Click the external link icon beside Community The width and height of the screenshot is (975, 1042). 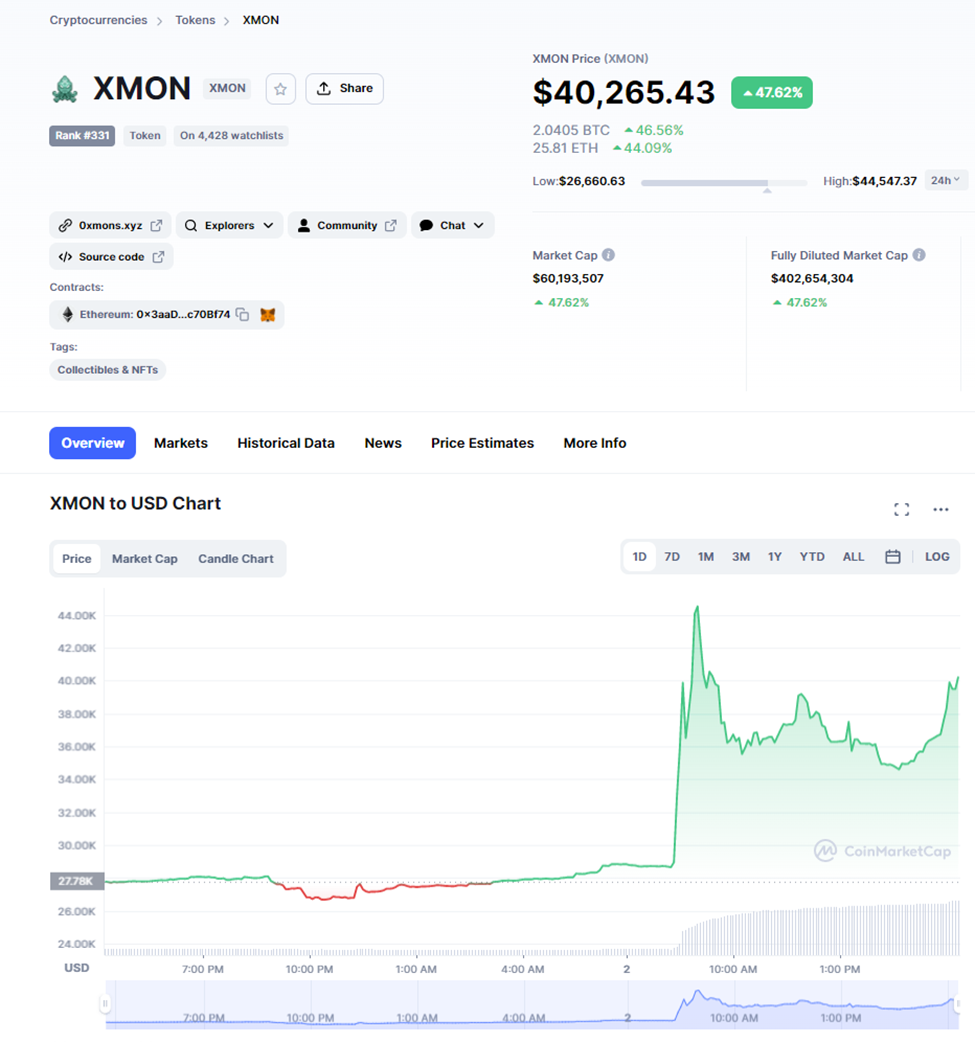(x=391, y=225)
